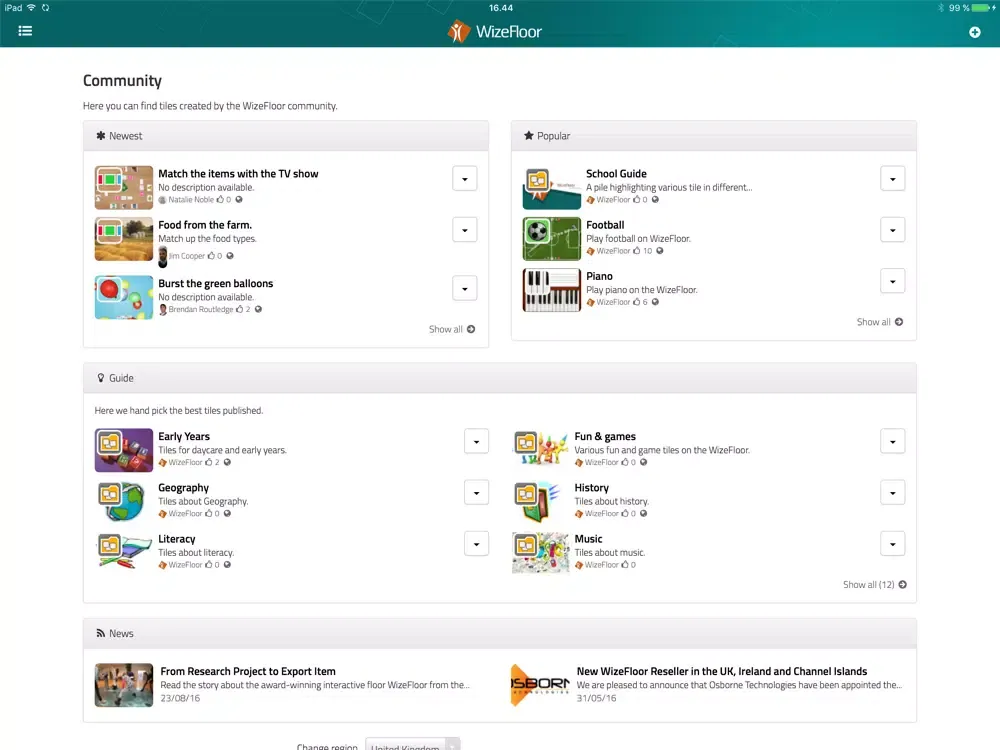Viewport: 1000px width, 750px height.
Task: Click the arrow icon after Popular Show all
Action: pos(899,322)
